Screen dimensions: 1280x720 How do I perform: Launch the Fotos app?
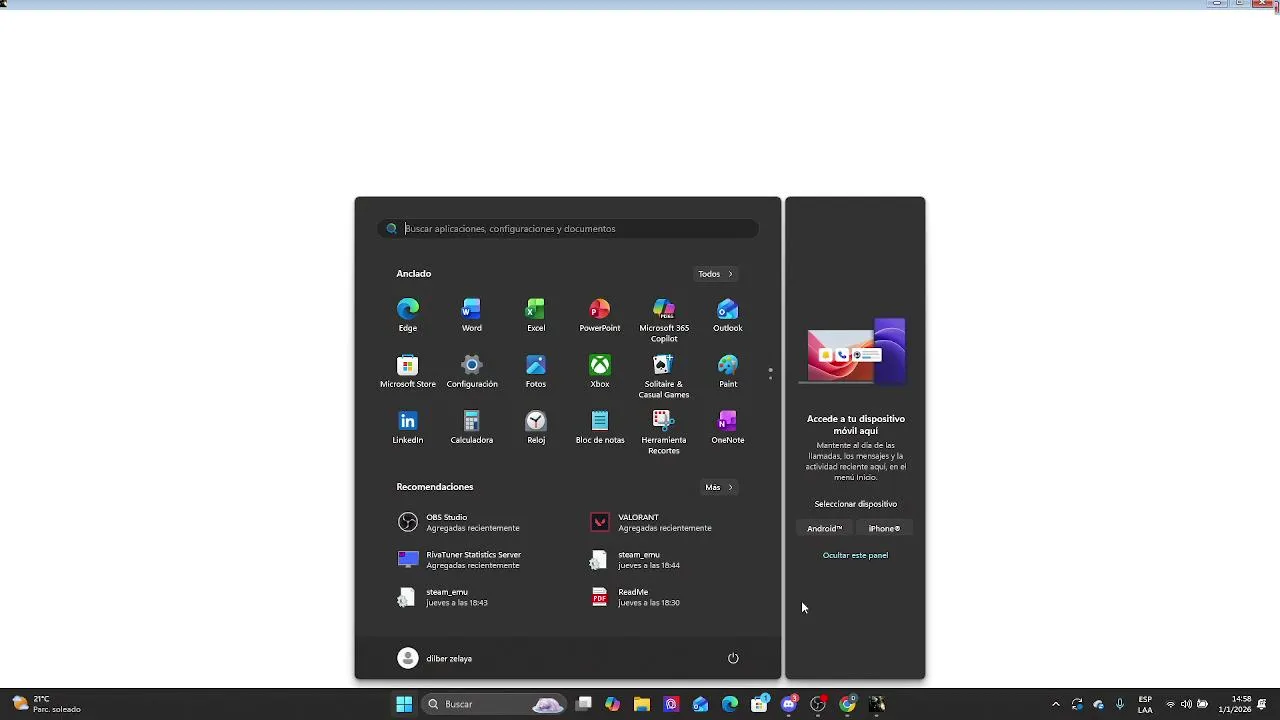click(x=536, y=371)
